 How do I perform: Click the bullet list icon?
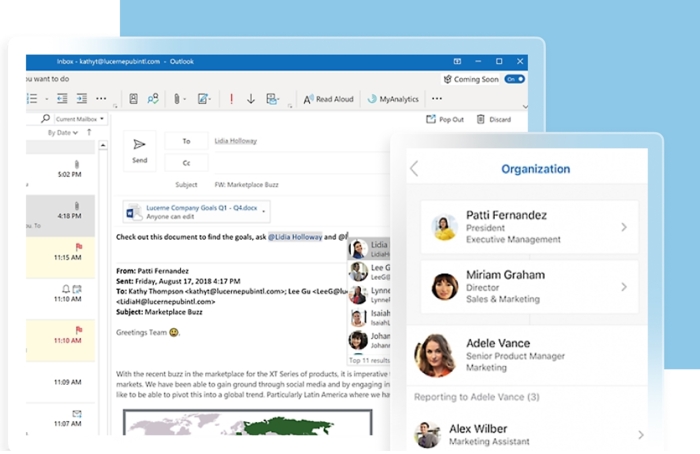[x=32, y=99]
